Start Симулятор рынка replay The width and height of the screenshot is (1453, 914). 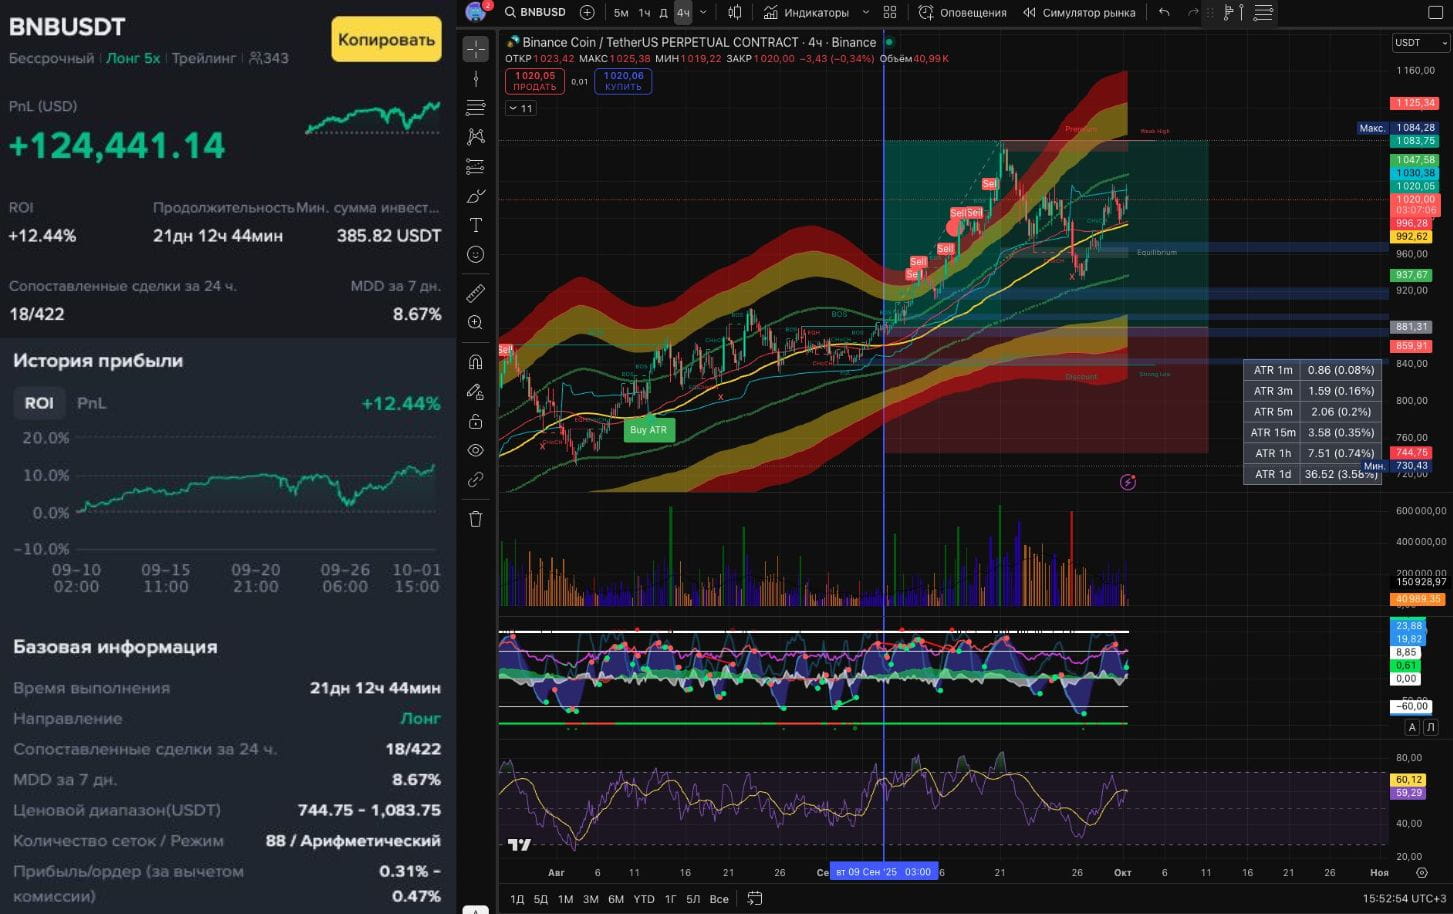pyautogui.click(x=1079, y=12)
